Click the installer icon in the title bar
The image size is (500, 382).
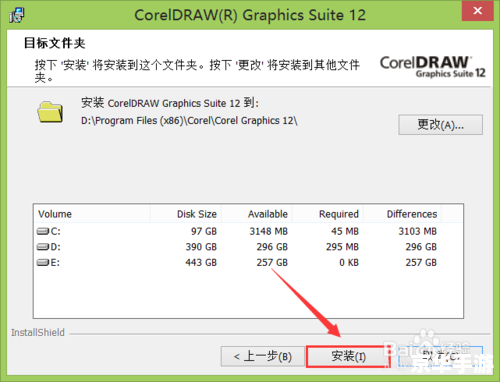tap(17, 15)
